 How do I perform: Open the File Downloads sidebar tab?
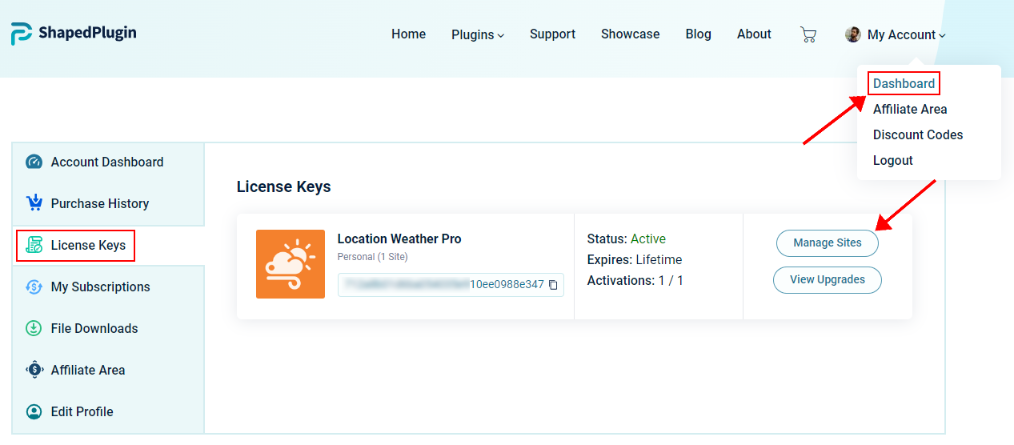click(108, 328)
